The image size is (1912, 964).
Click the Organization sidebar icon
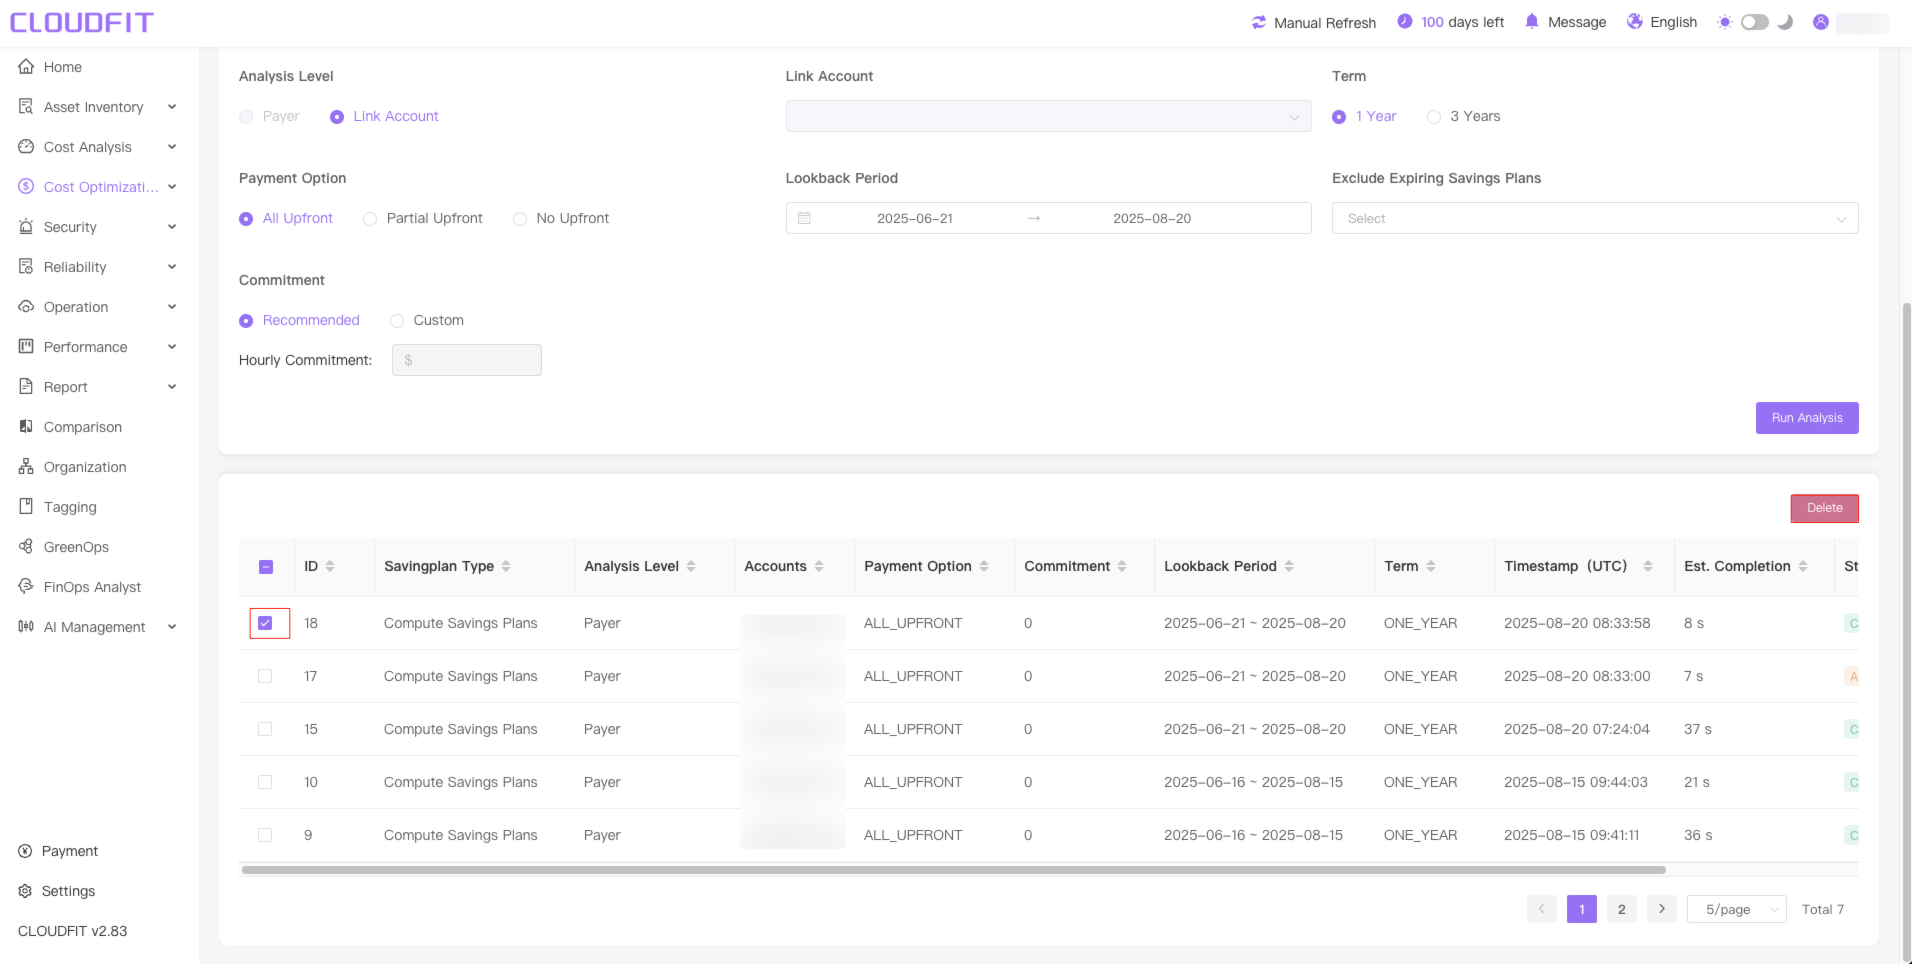tap(26, 467)
